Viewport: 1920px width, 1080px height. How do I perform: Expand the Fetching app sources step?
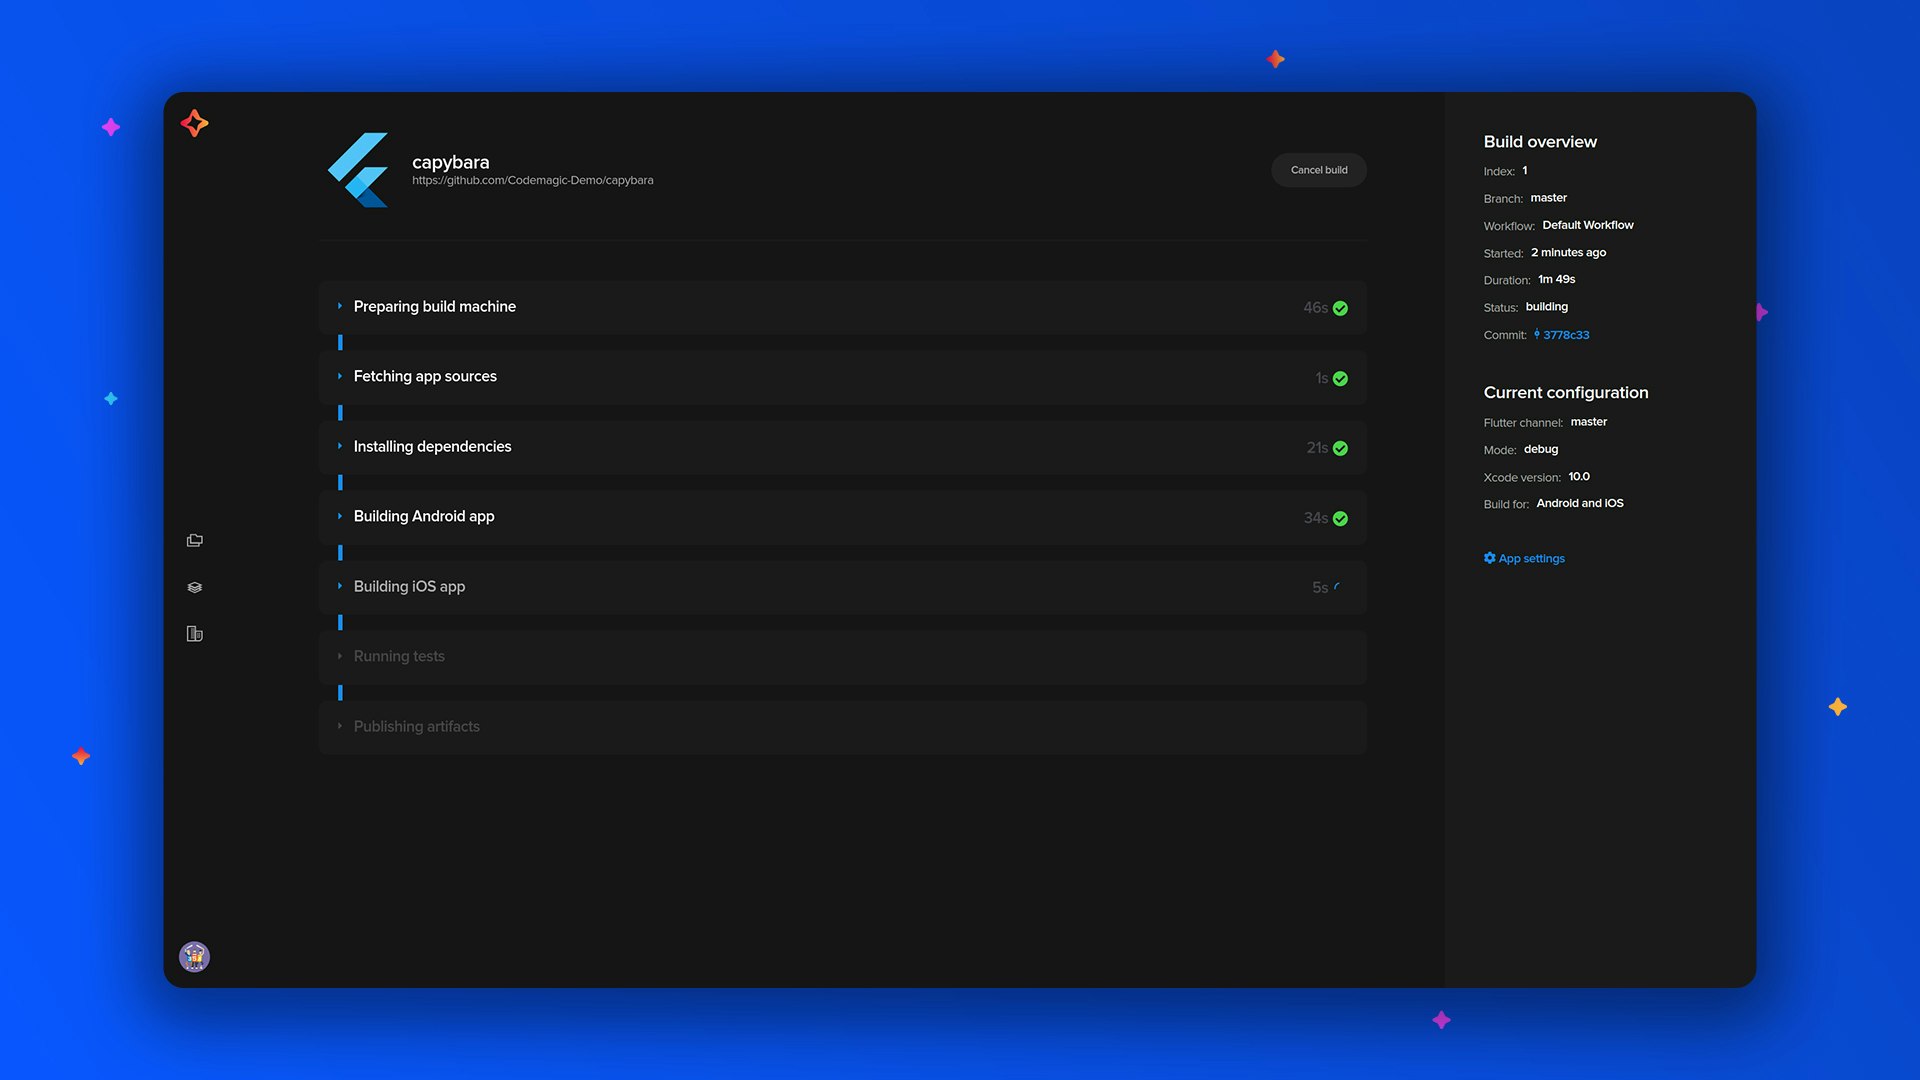coord(340,377)
